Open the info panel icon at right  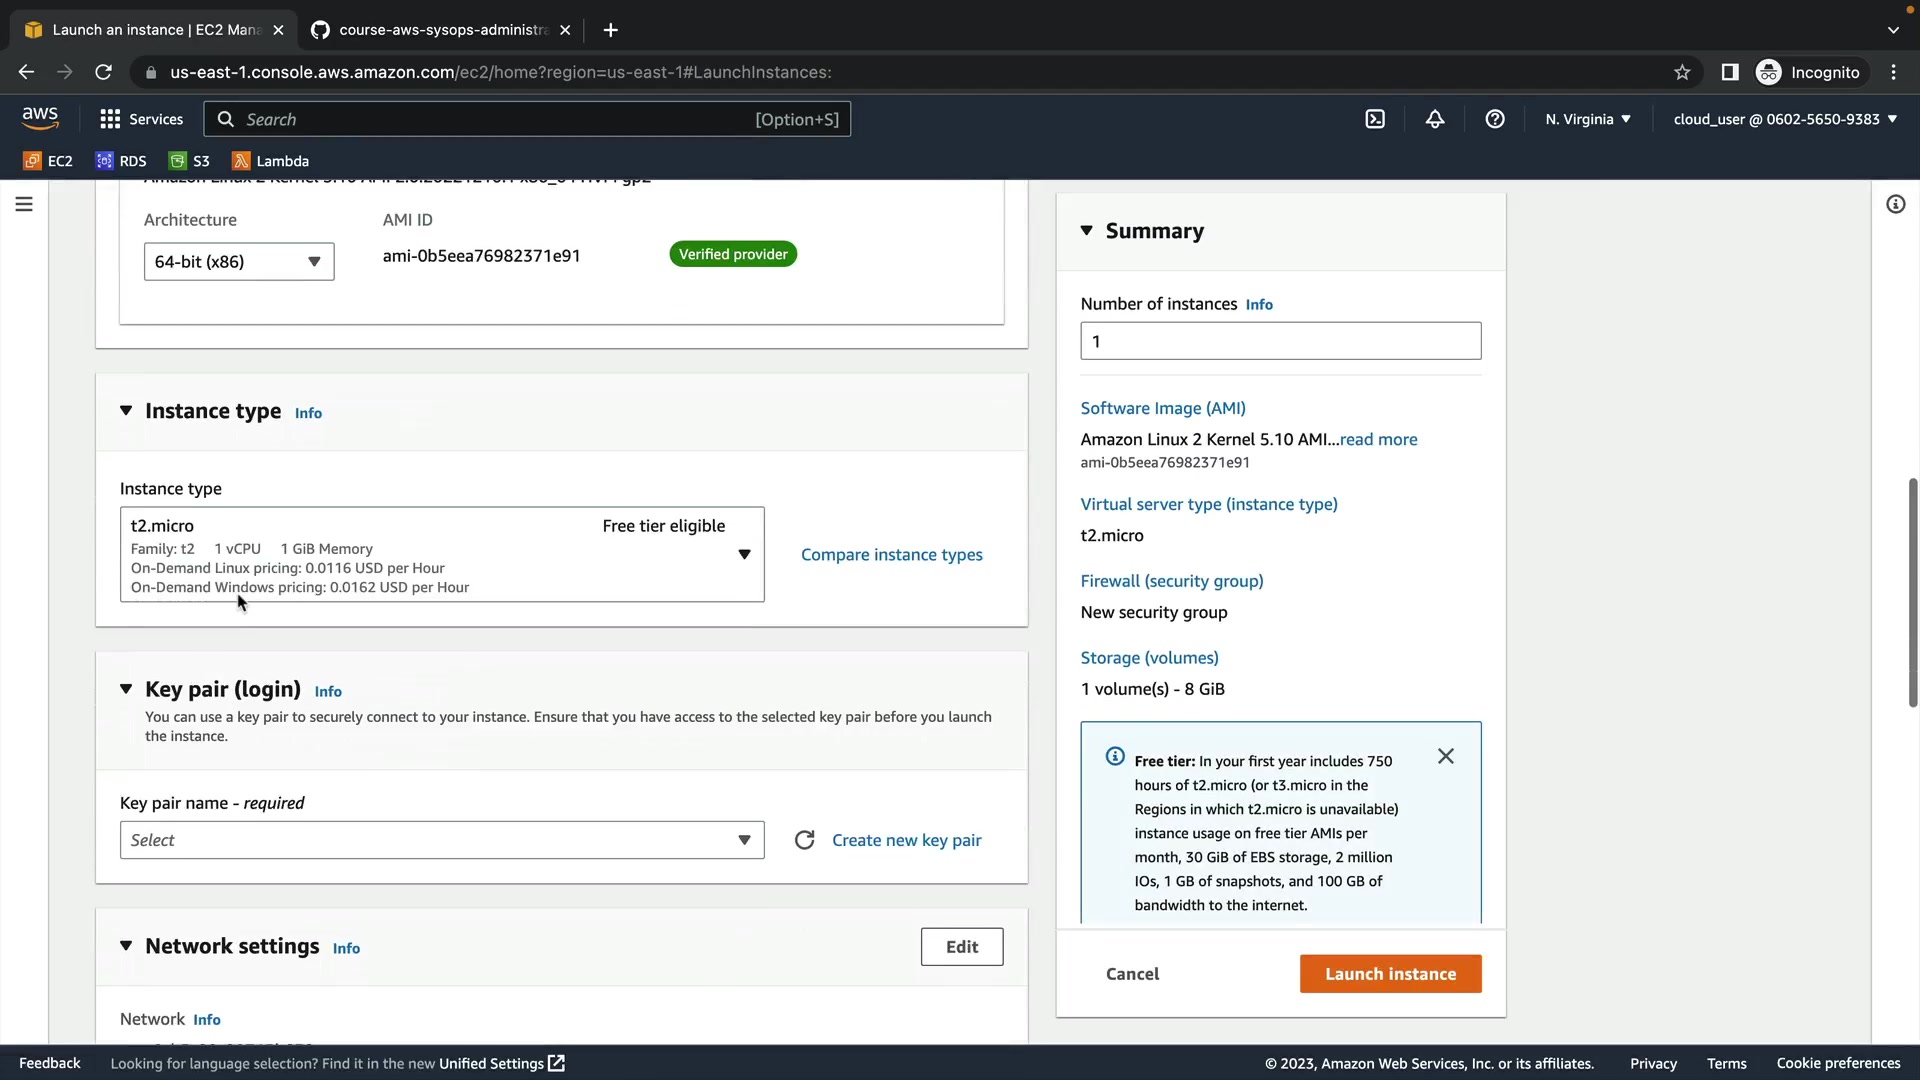point(1895,204)
